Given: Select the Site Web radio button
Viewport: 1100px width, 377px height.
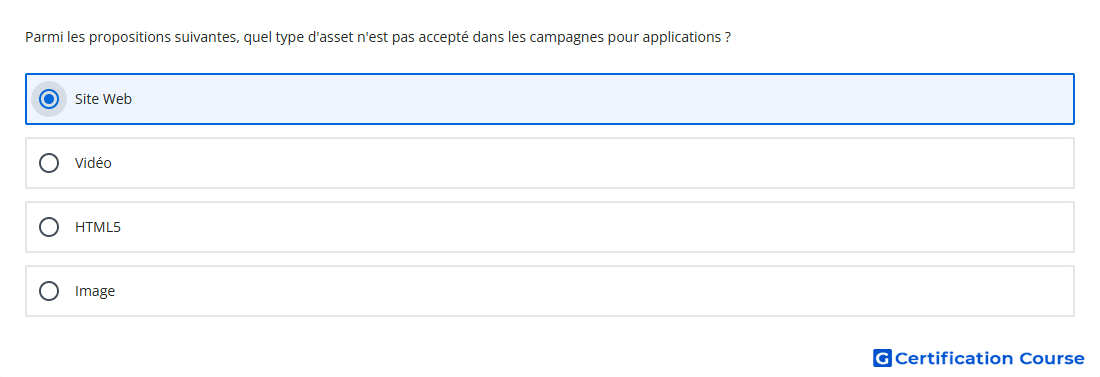Looking at the screenshot, I should pos(49,99).
